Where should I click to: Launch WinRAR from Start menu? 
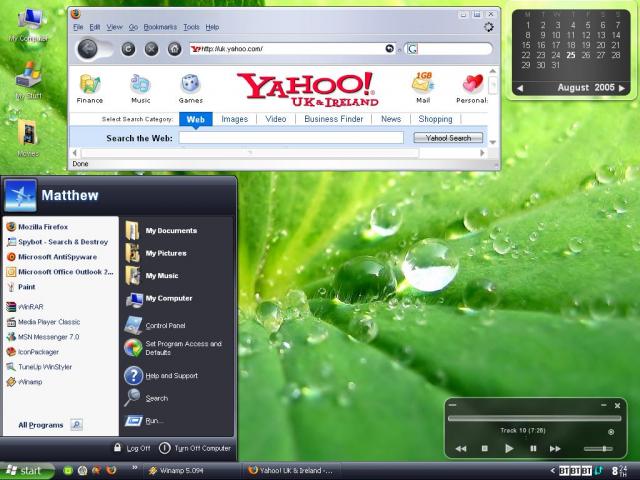pos(25,307)
